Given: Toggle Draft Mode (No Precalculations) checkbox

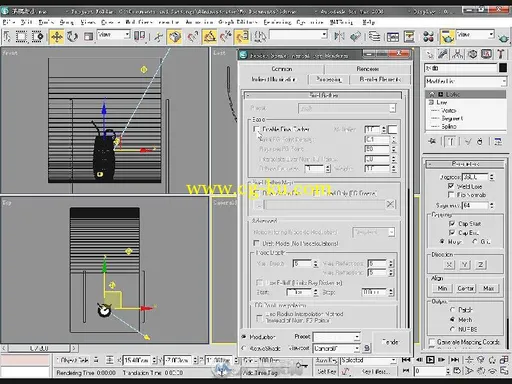Looking at the screenshot, I should coord(256,243).
